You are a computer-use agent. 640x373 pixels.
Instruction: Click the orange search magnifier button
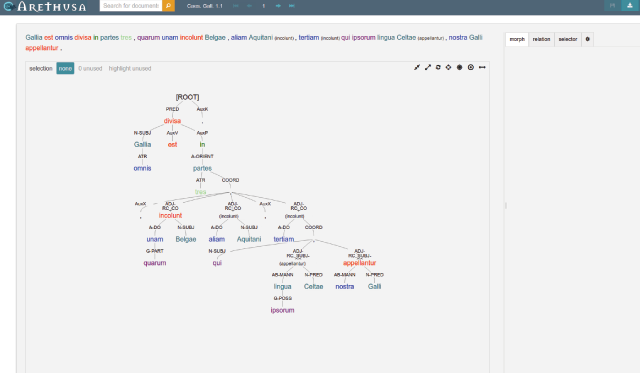click(x=168, y=6)
